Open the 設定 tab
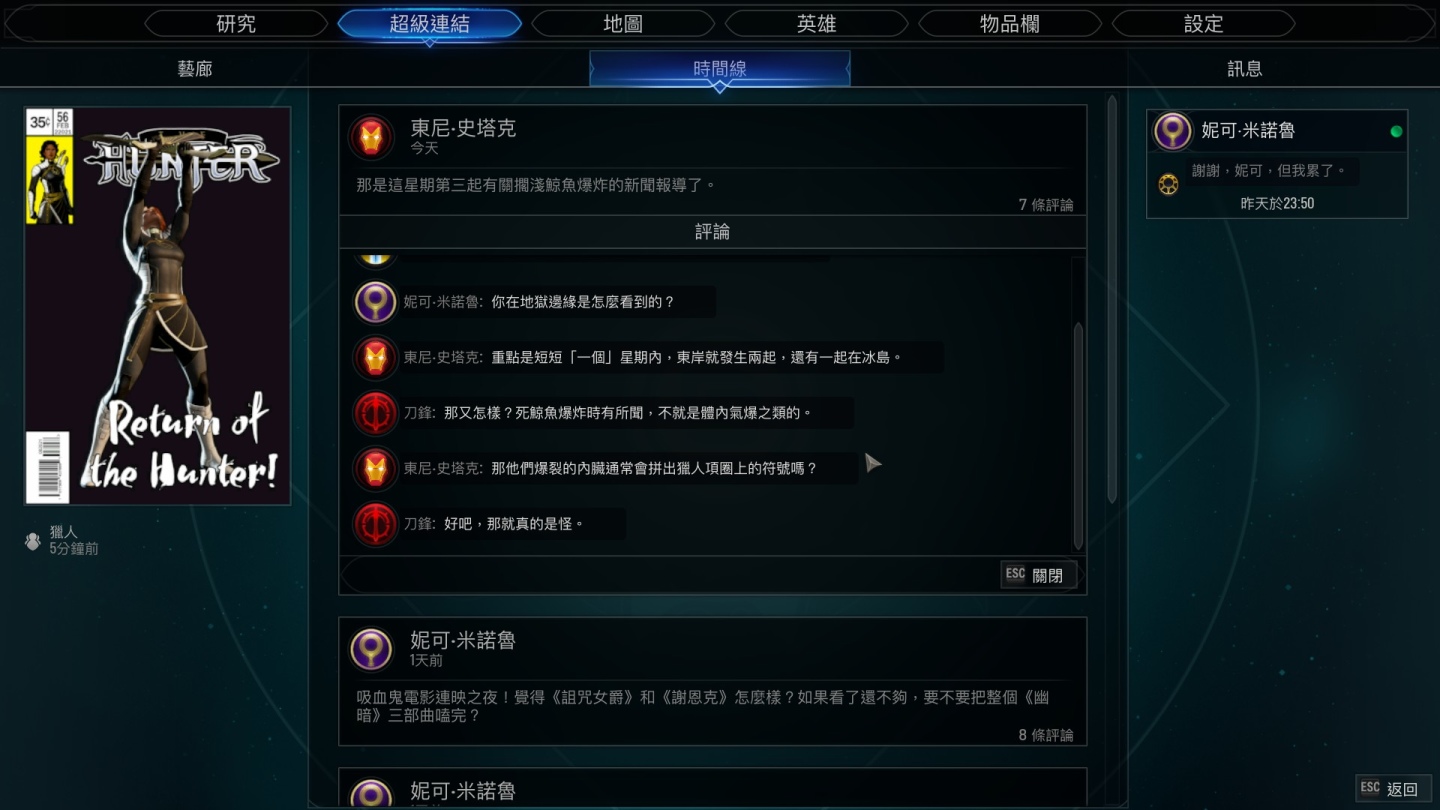Screen dimensions: 1440x810 click(1203, 24)
